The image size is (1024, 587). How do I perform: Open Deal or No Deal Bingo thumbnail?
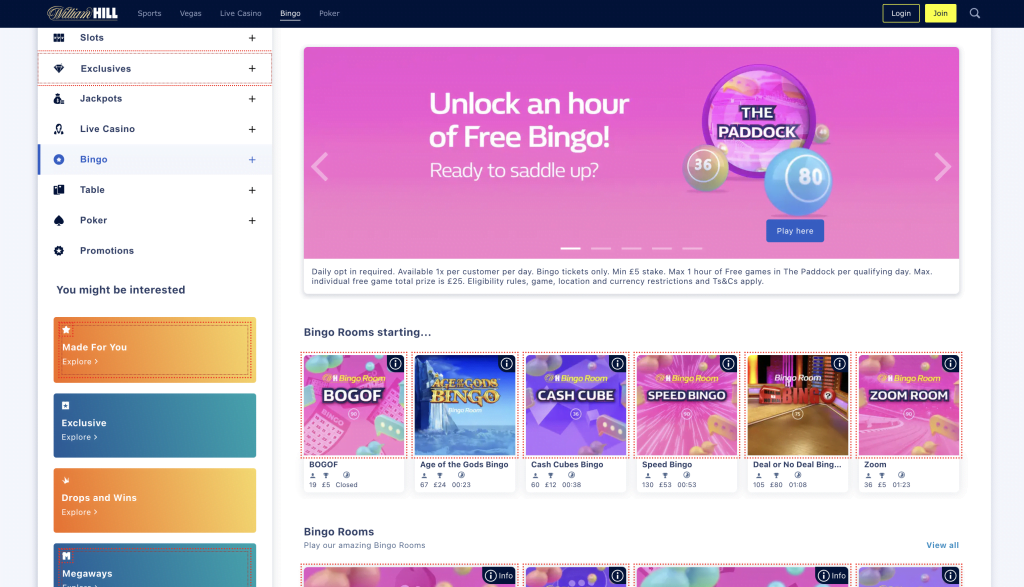tap(797, 405)
